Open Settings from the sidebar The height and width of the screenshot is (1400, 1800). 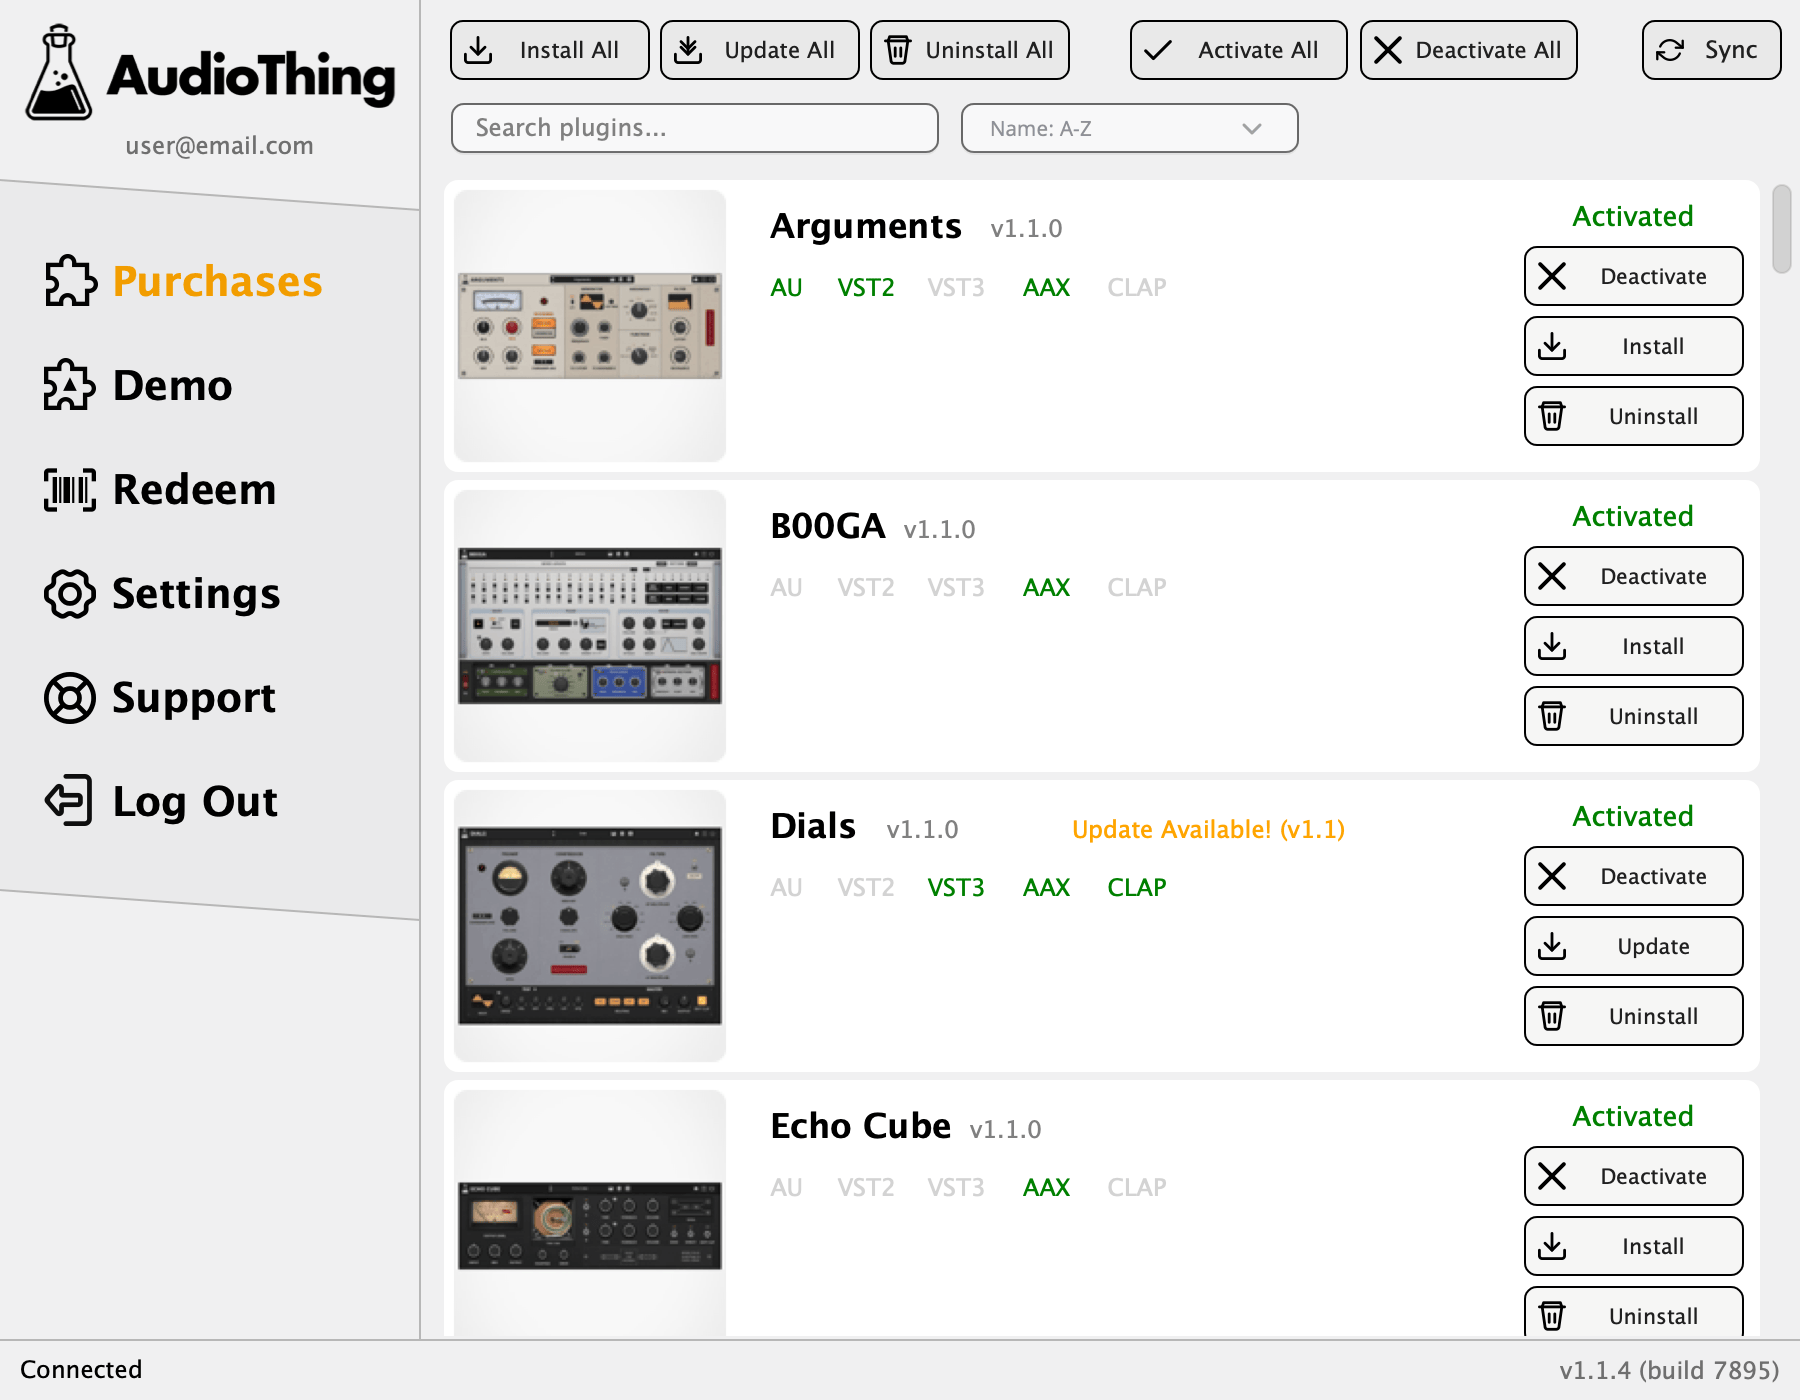click(162, 593)
